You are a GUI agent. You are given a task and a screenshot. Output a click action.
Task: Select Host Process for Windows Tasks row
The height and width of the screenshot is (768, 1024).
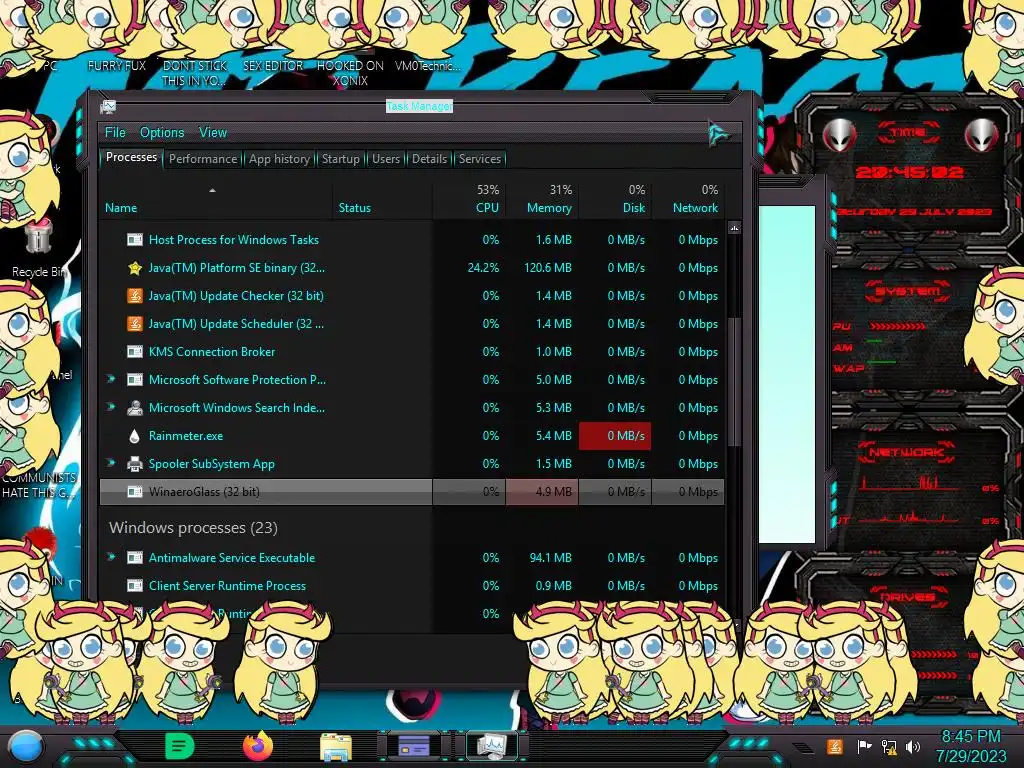412,240
